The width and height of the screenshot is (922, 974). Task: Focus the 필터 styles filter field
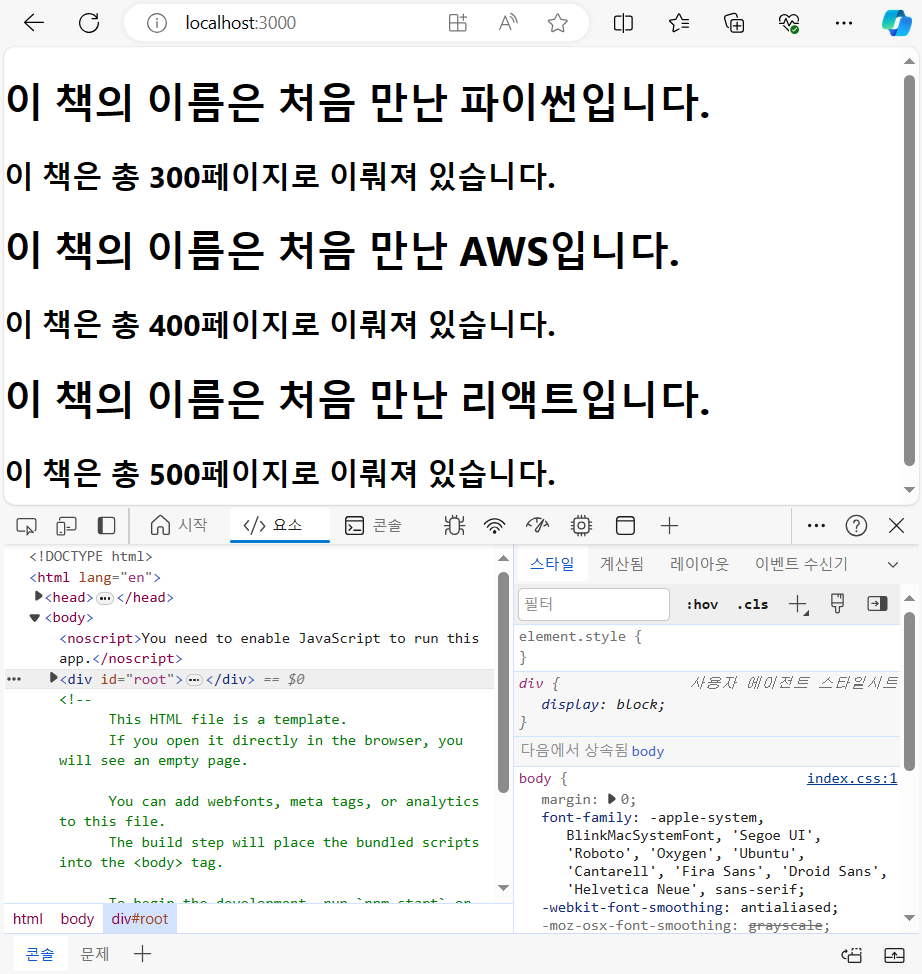(x=593, y=604)
